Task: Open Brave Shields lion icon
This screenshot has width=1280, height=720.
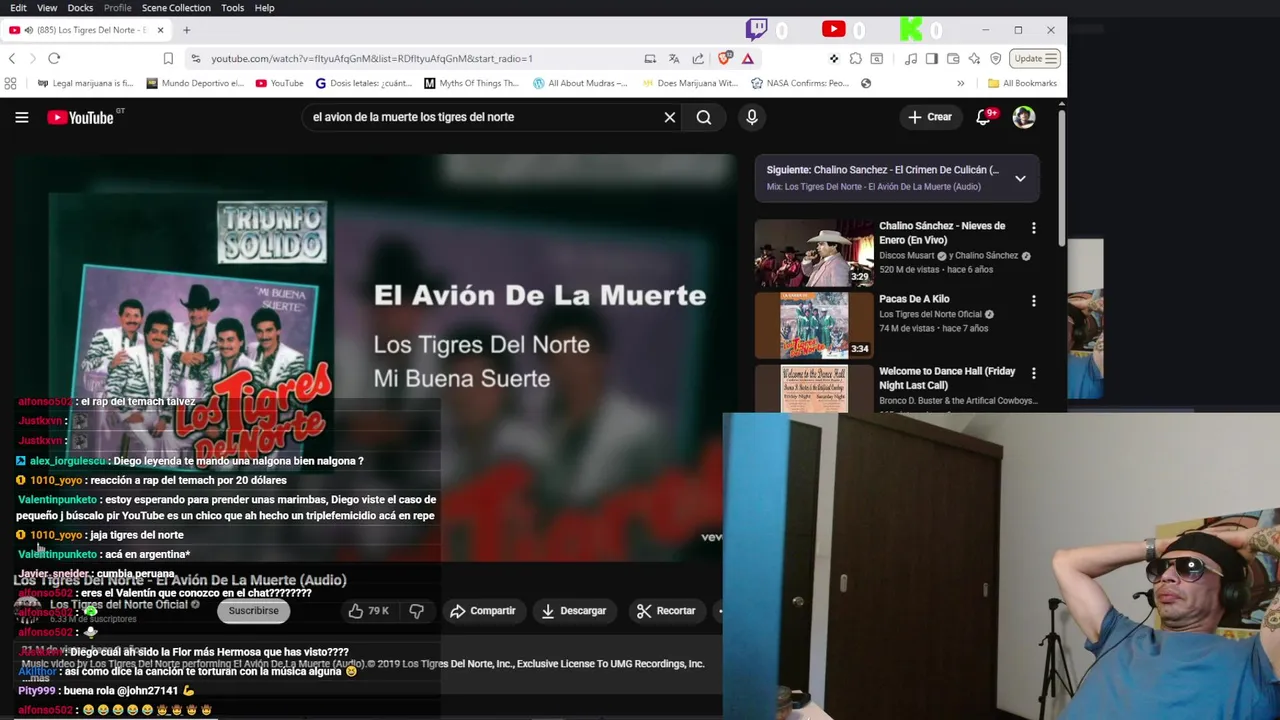Action: coord(725,58)
